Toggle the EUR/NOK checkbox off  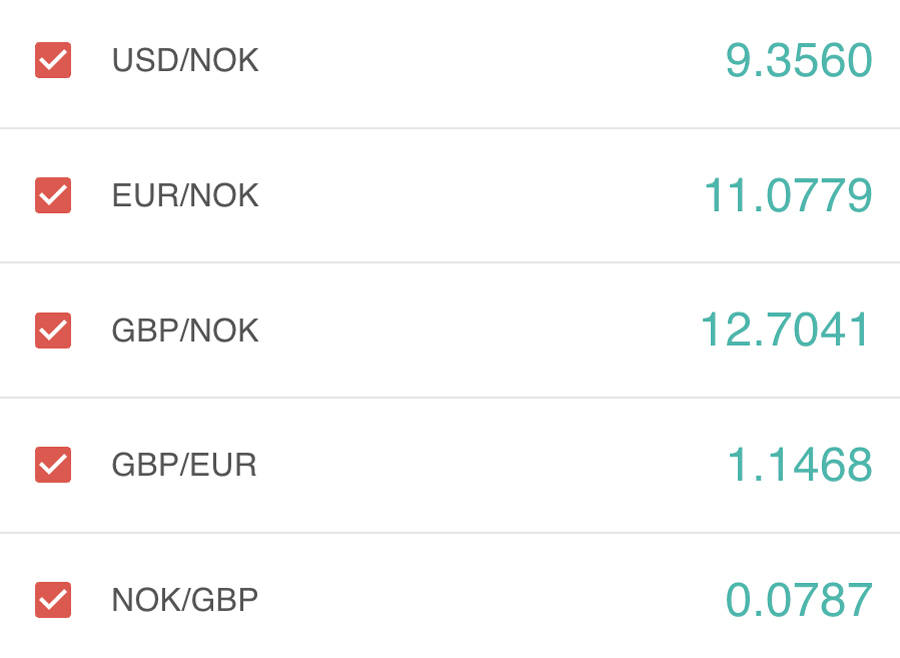tap(53, 195)
